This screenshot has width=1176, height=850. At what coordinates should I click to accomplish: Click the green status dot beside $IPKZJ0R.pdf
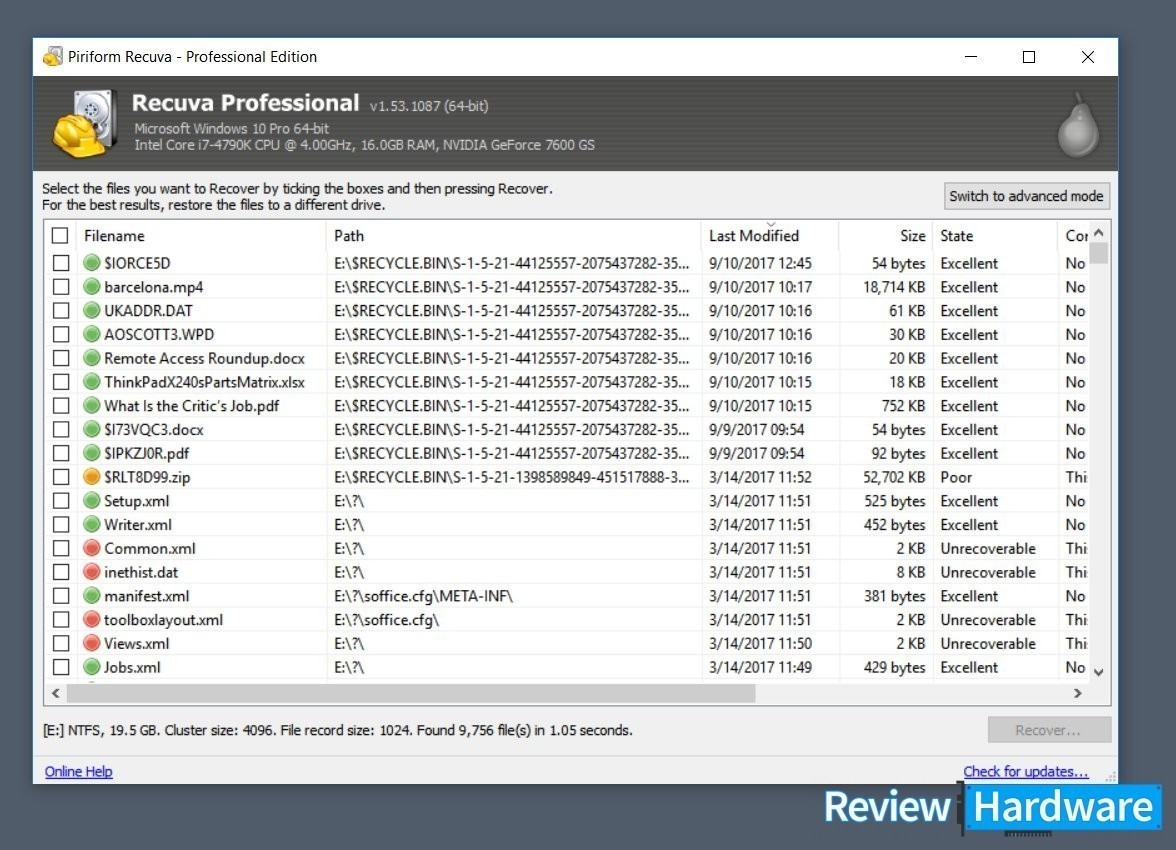tap(92, 453)
